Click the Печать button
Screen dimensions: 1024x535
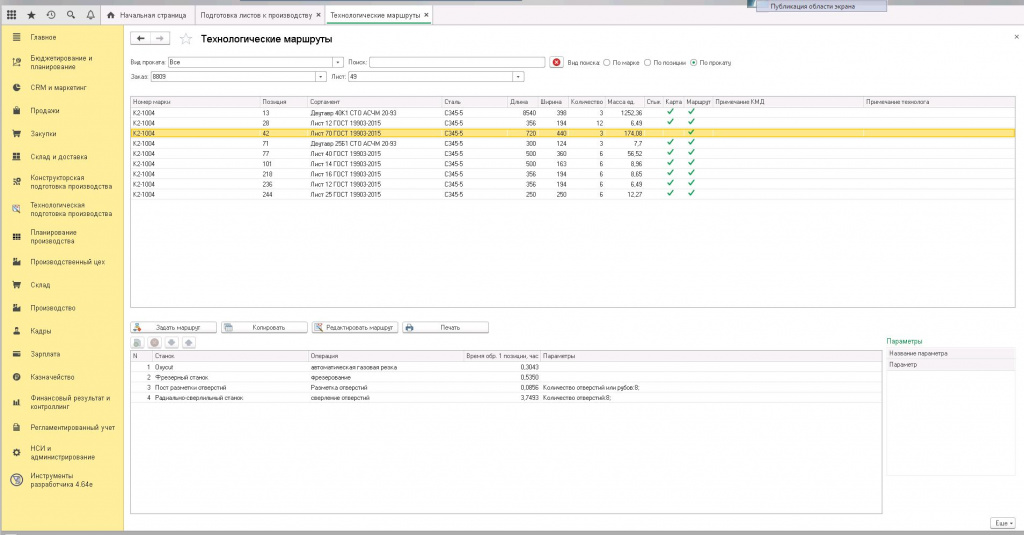[445, 327]
